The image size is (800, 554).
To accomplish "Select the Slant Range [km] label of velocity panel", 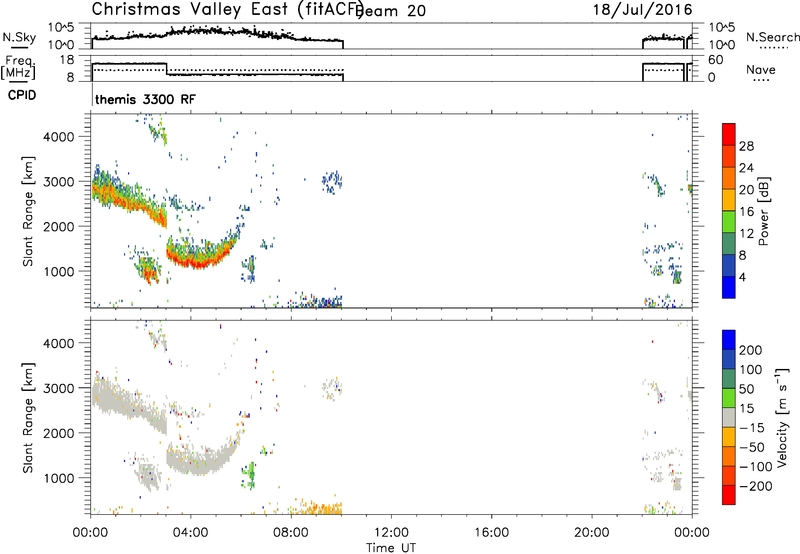I will click(x=28, y=418).
